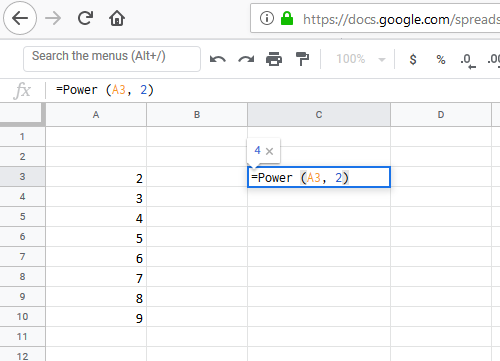Select row 1 header
The width and height of the screenshot is (500, 361).
point(22,137)
